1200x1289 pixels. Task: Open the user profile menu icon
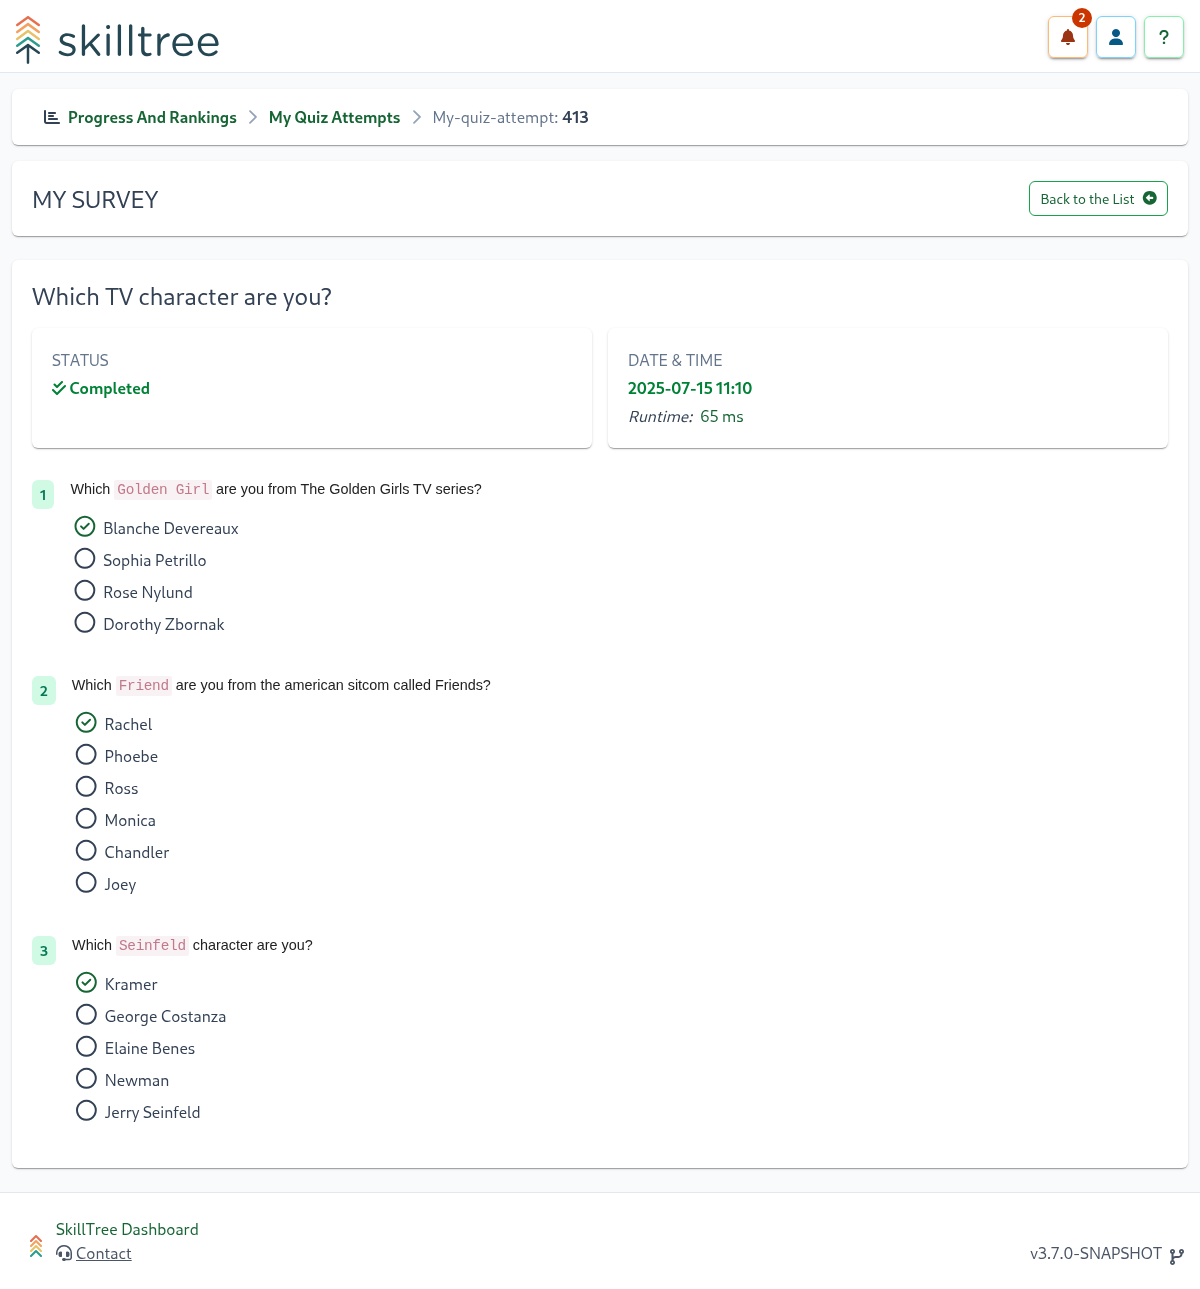[1116, 38]
